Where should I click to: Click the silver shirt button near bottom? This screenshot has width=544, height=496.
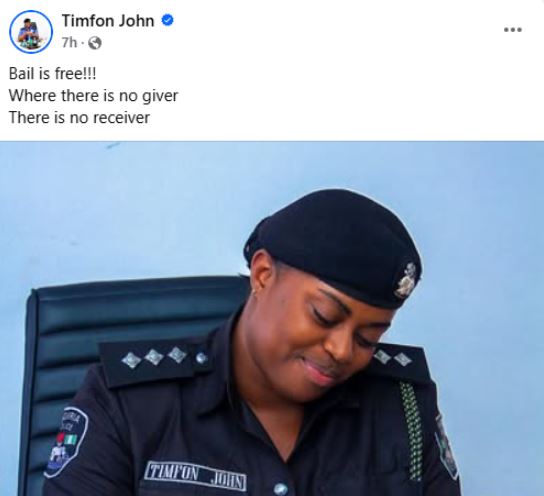point(280,489)
